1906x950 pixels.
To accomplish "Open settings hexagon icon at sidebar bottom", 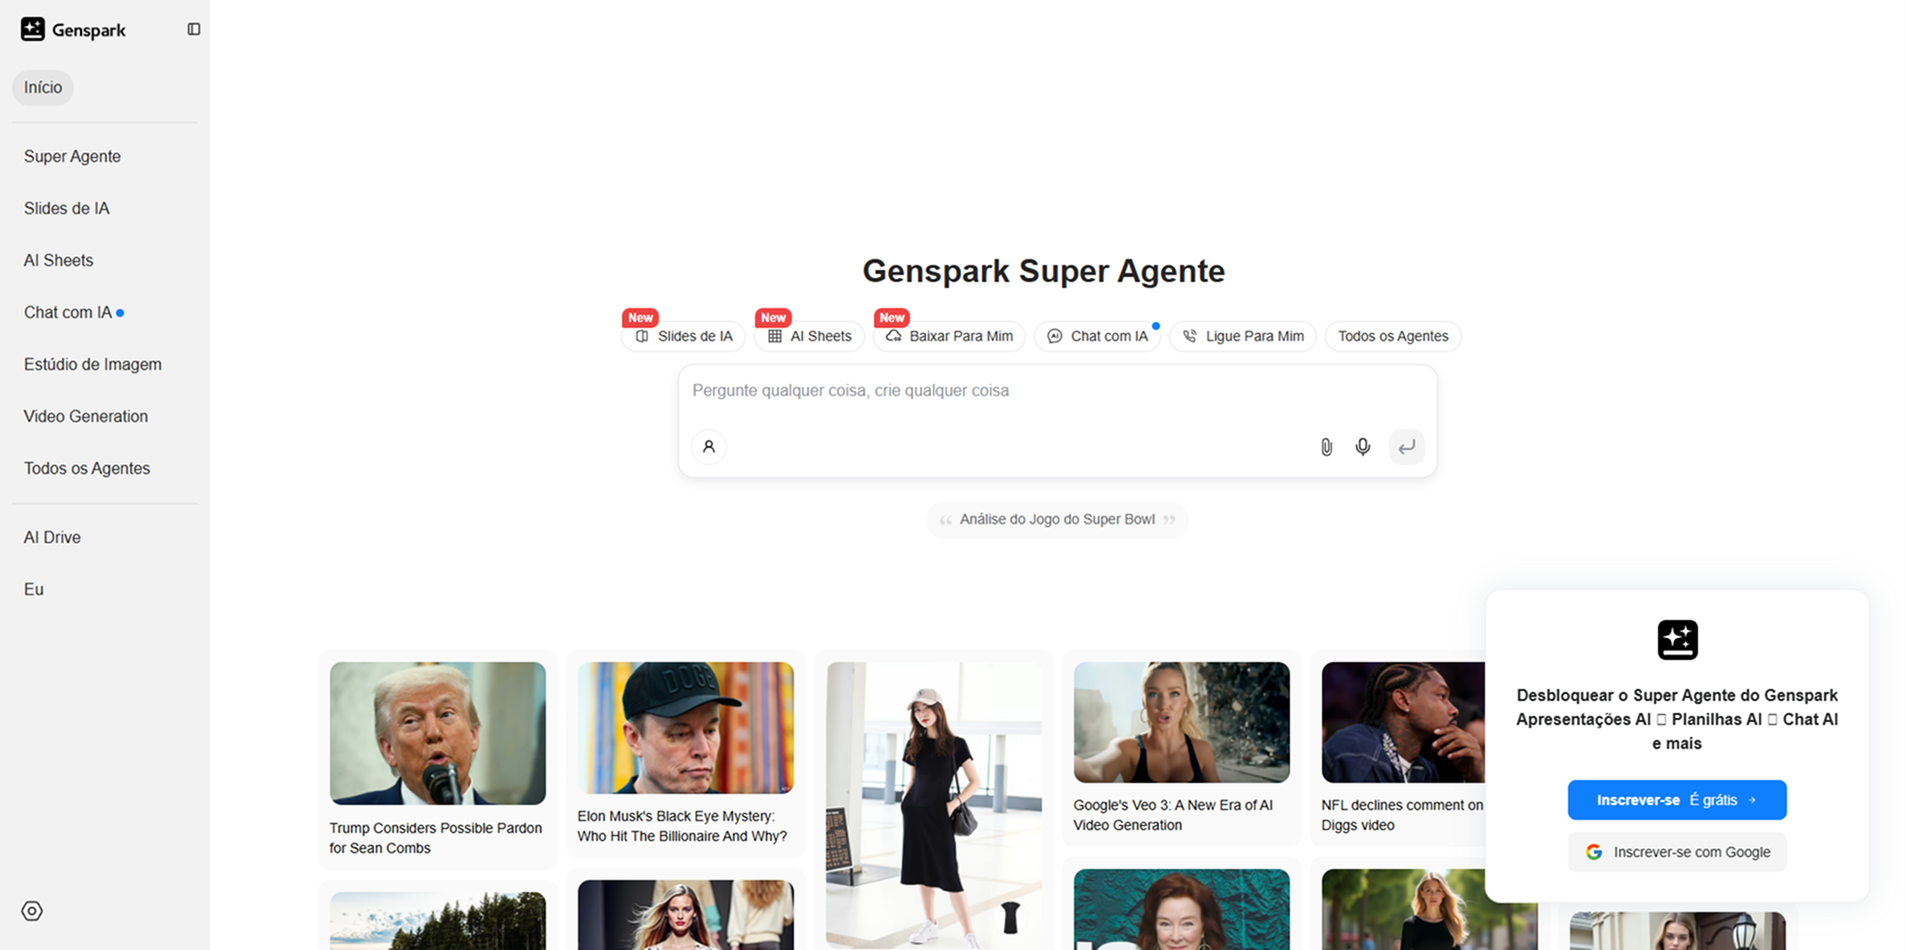I will (x=32, y=911).
